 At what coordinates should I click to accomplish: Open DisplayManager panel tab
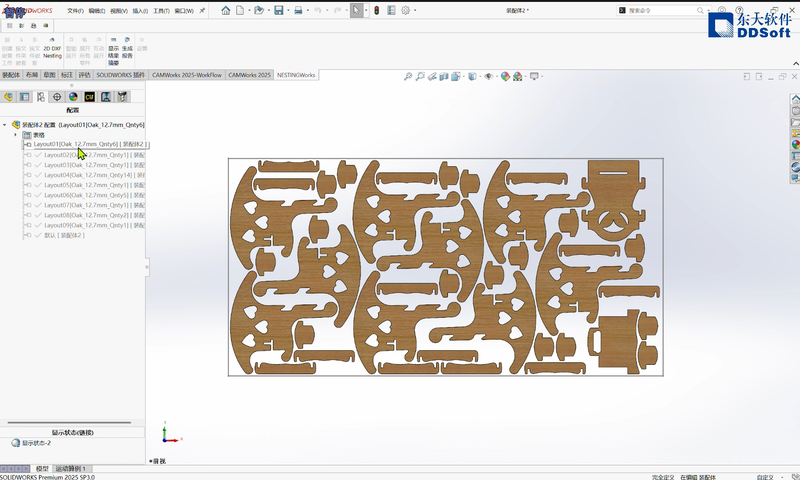[73, 97]
